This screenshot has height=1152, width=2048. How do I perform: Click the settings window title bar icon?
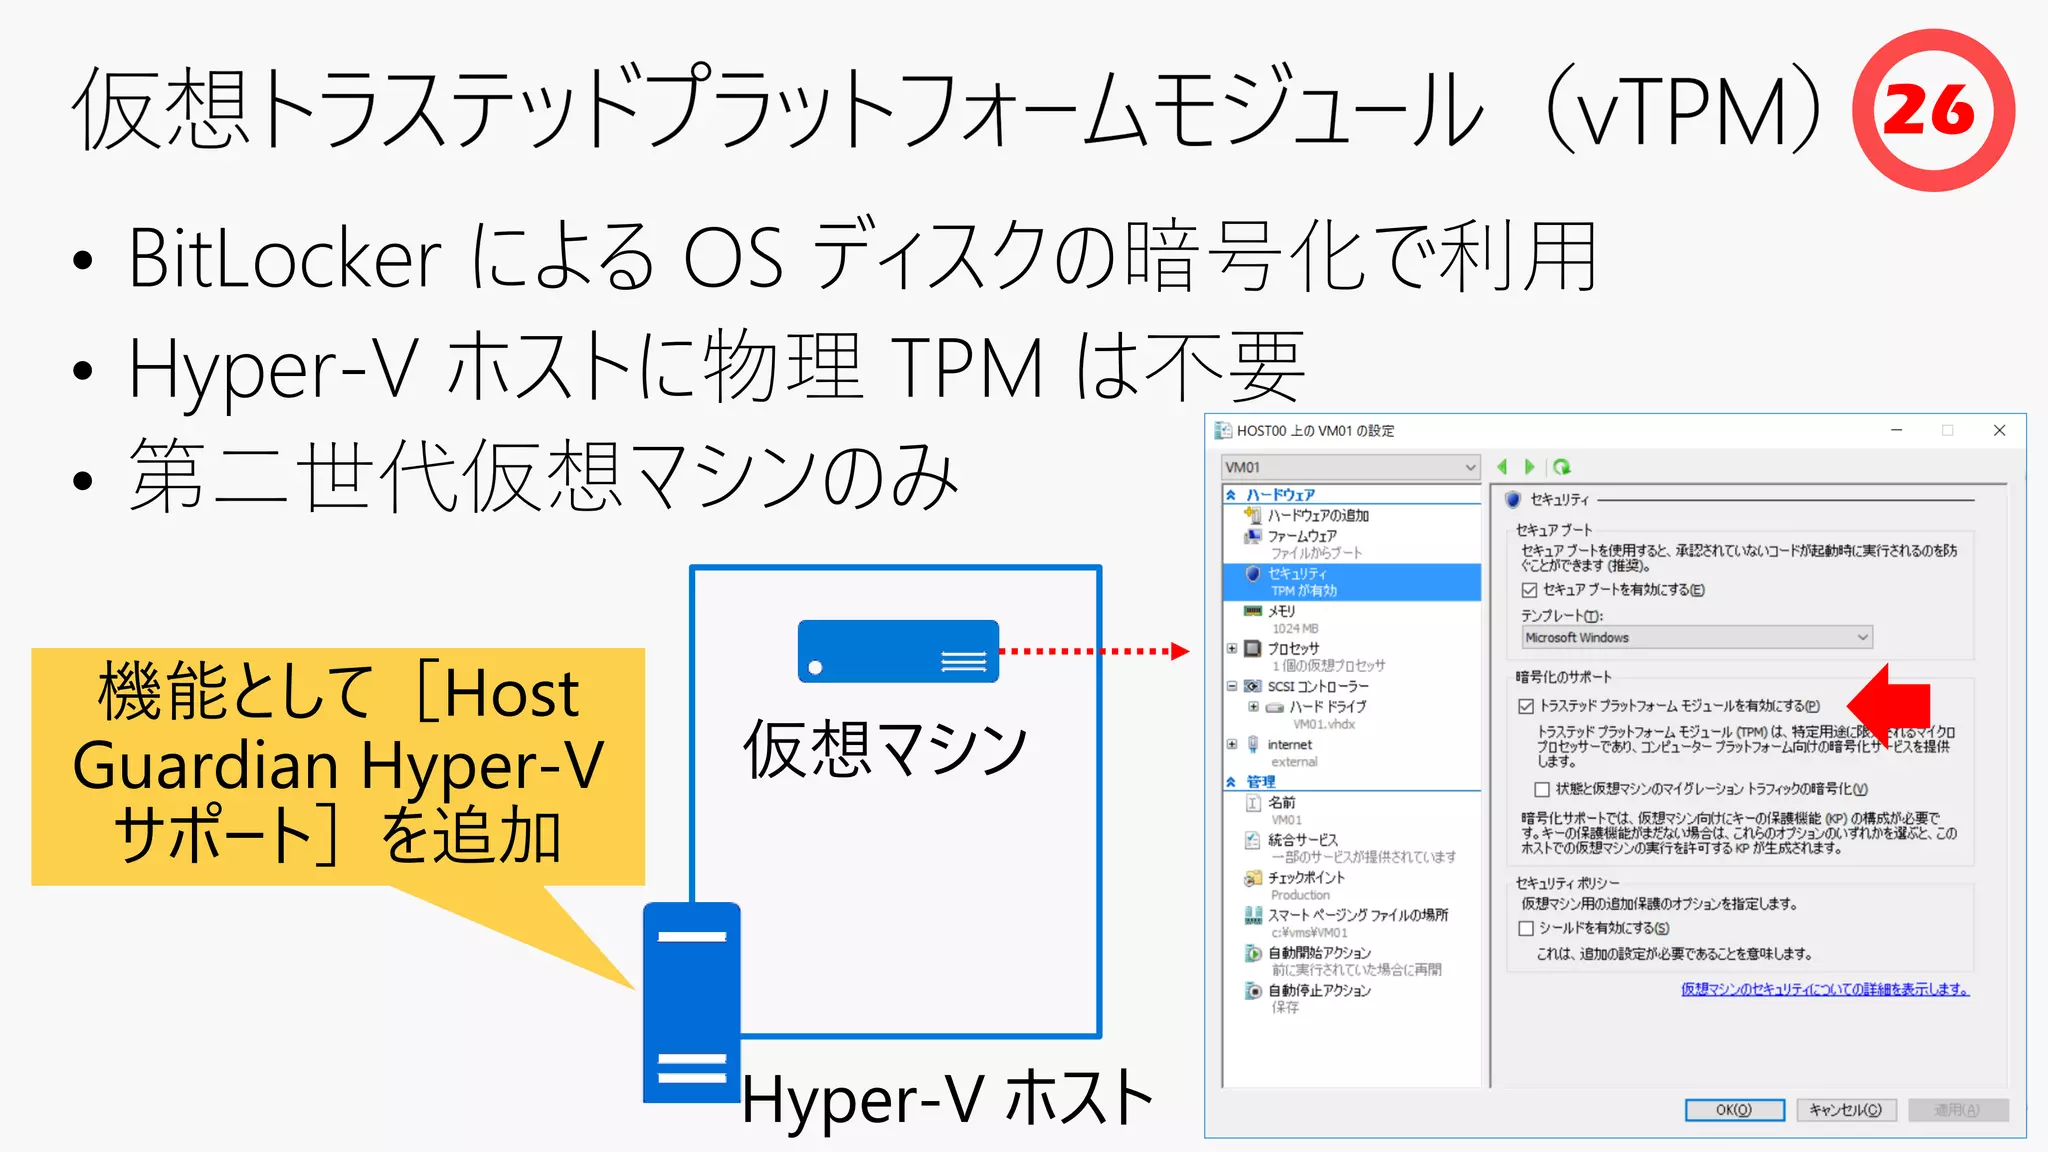[x=1223, y=431]
